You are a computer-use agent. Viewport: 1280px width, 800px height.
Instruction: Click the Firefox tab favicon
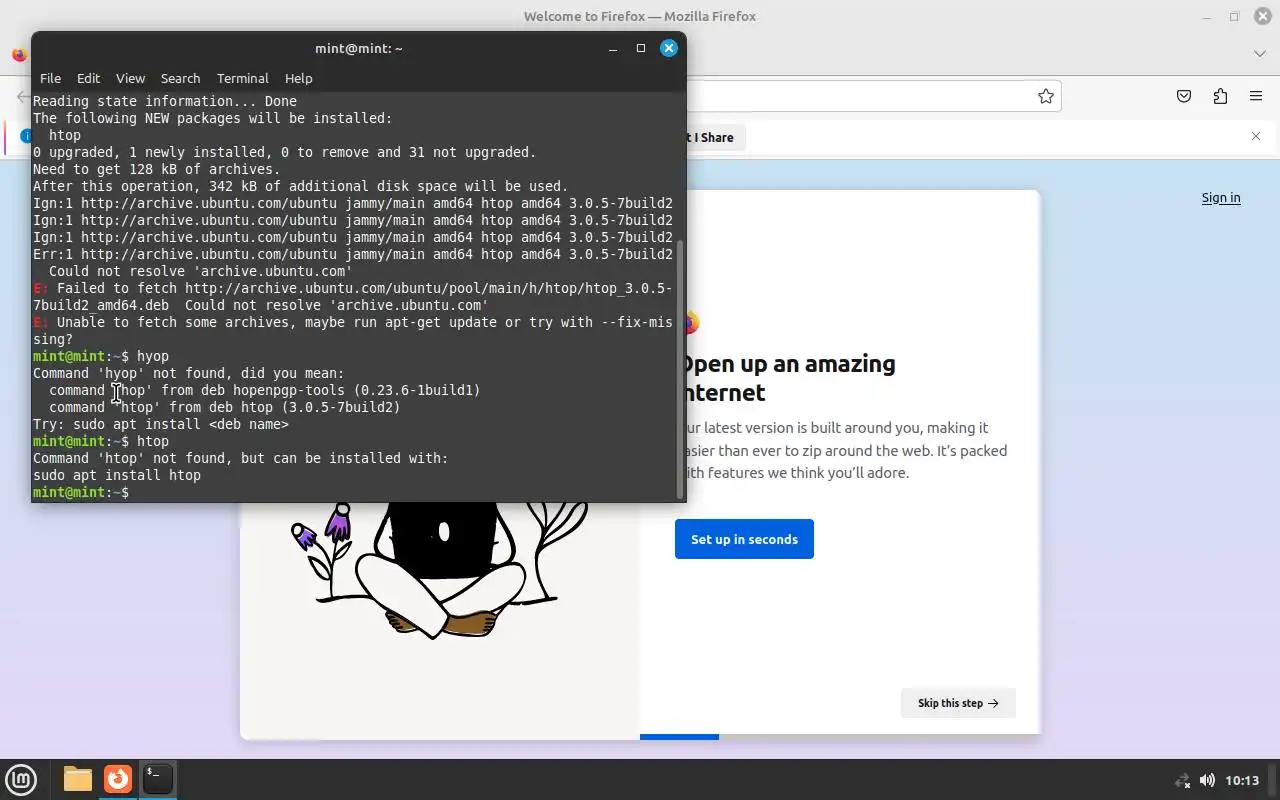[19, 54]
